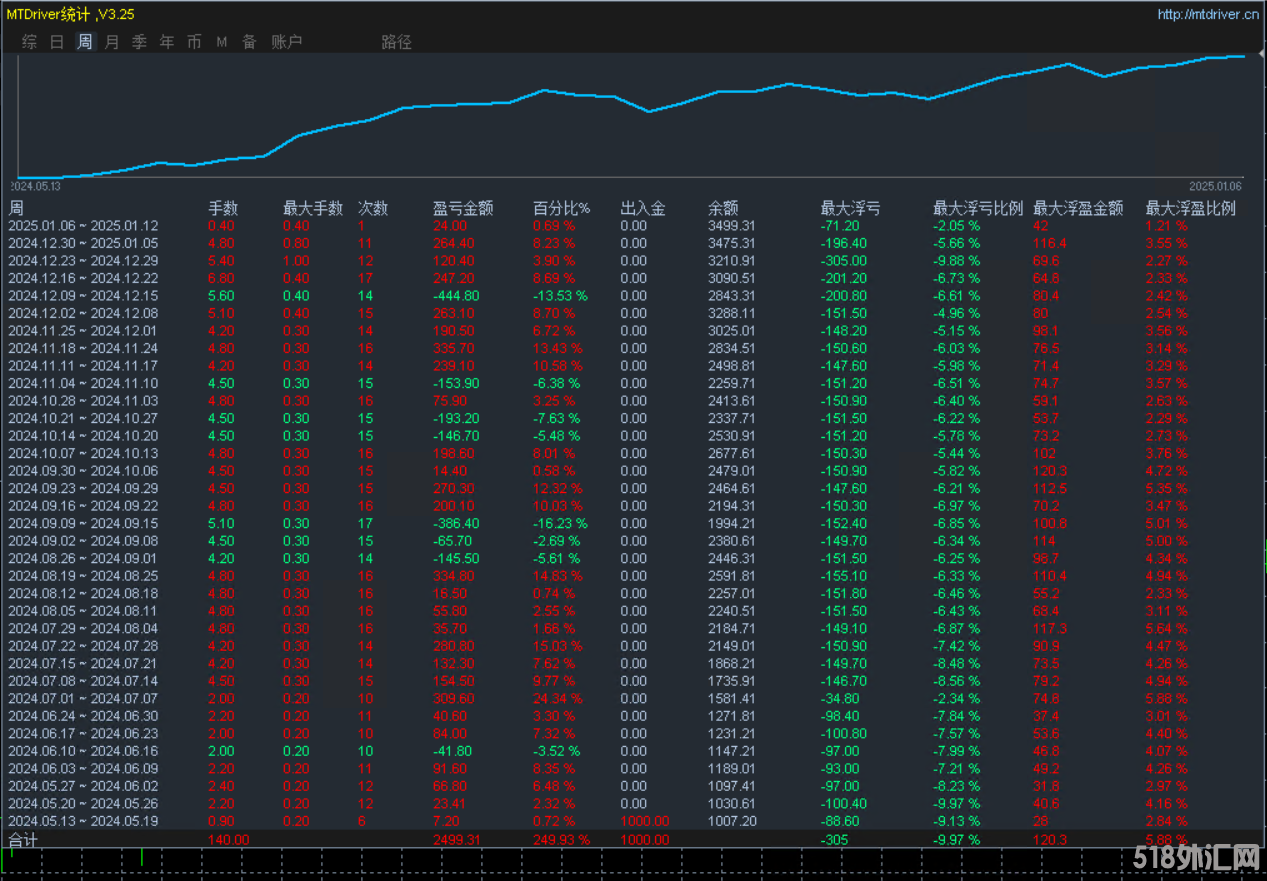
Task: Click the 盈亏金额 column header
Action: pos(463,208)
